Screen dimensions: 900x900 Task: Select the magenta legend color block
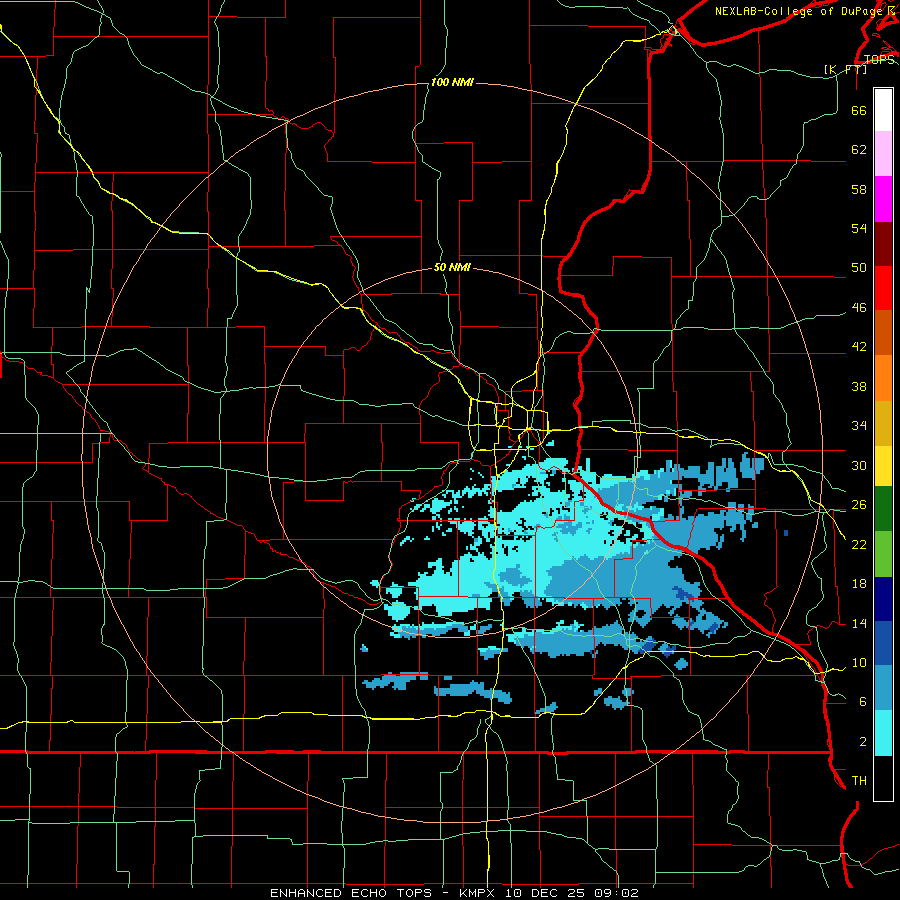pyautogui.click(x=883, y=199)
